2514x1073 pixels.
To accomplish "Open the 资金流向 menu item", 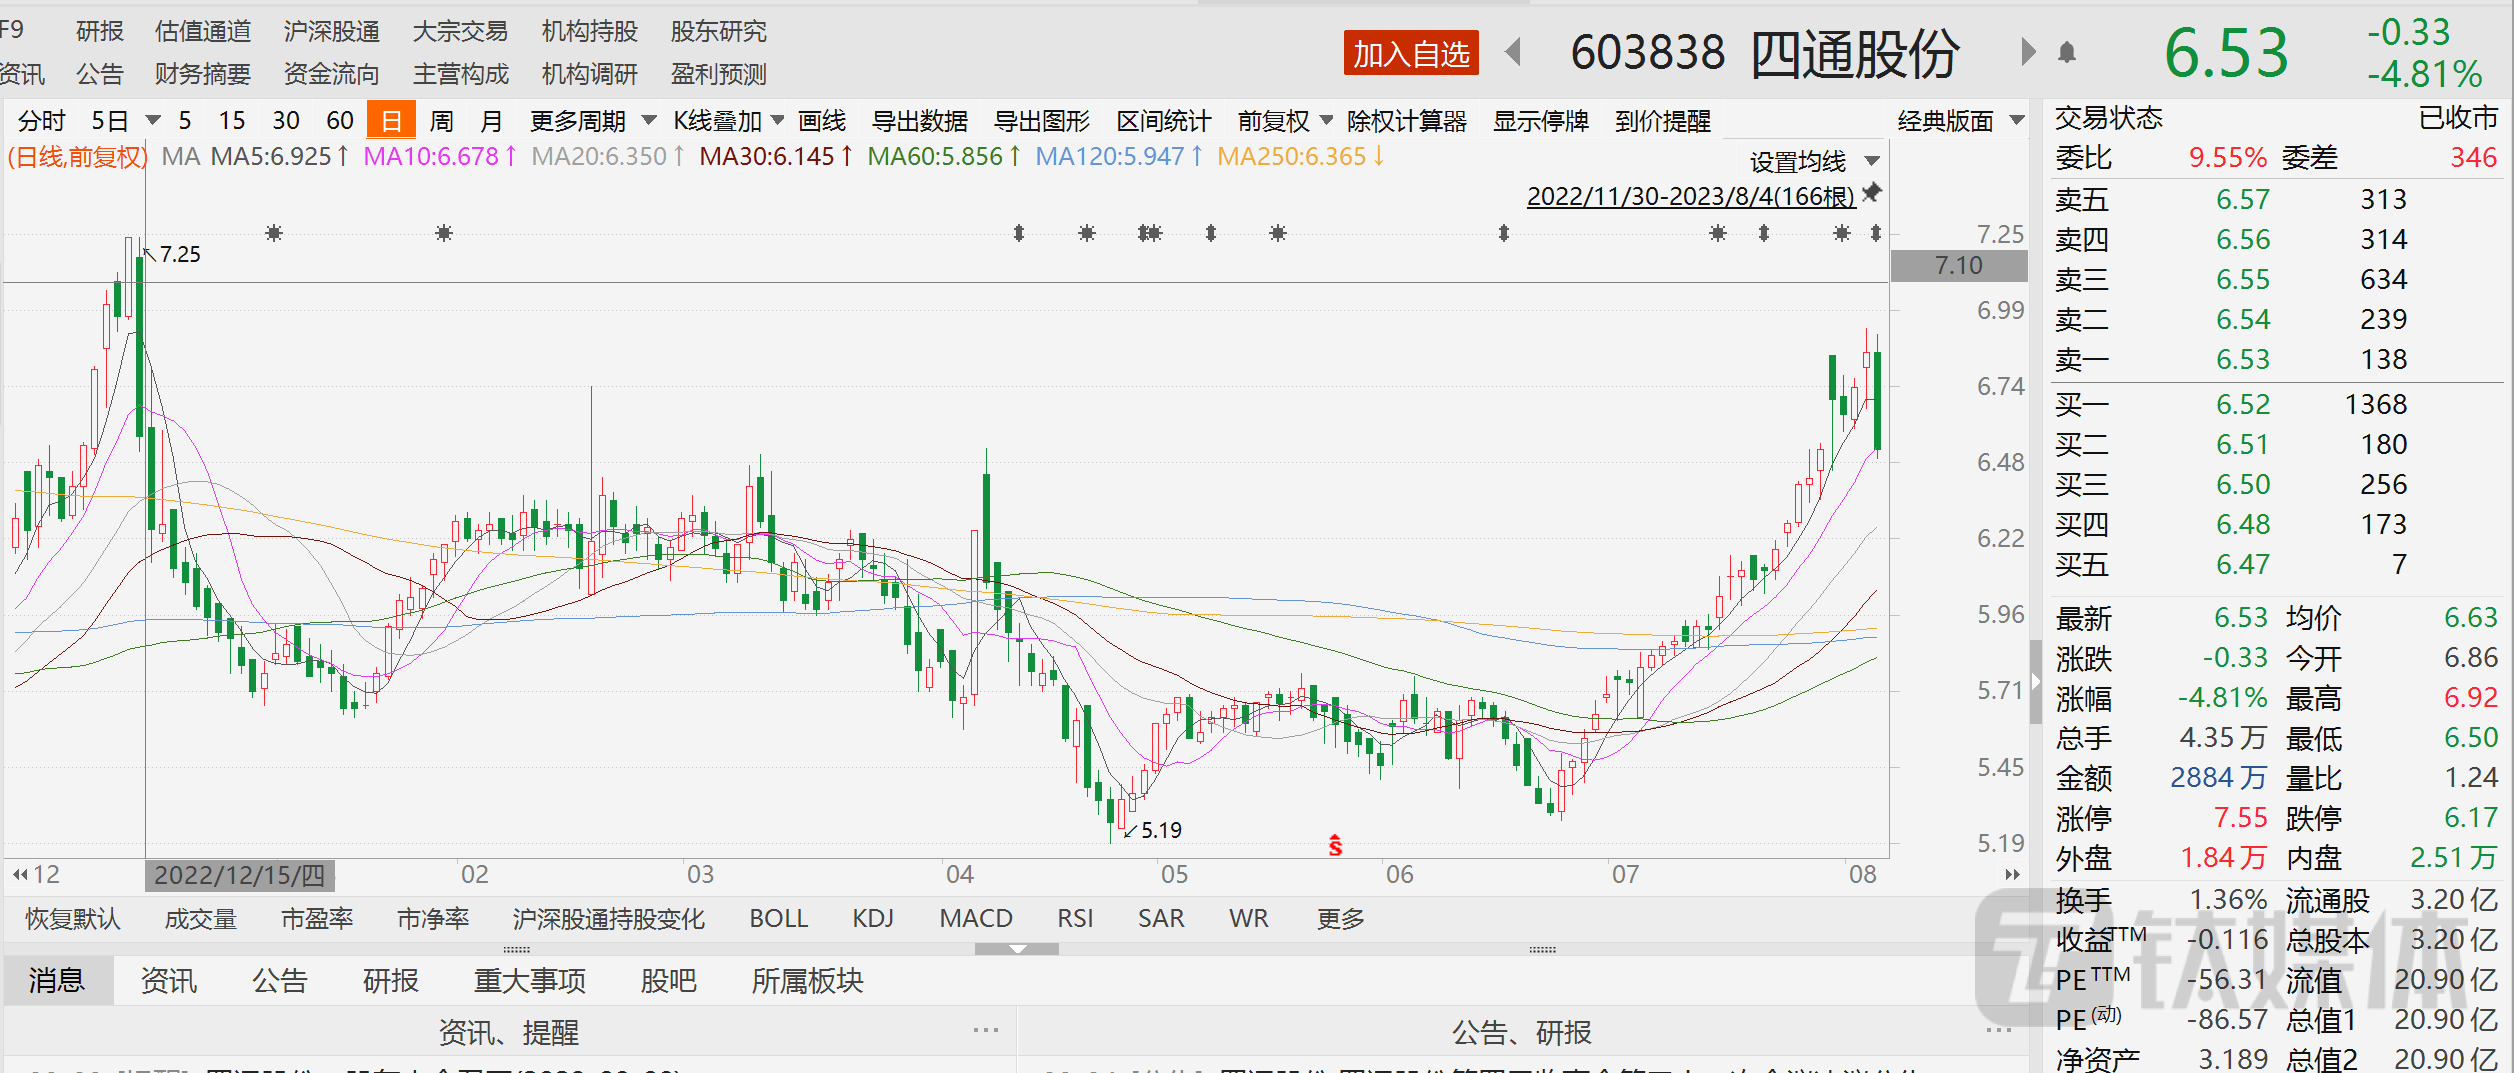I will (x=331, y=74).
